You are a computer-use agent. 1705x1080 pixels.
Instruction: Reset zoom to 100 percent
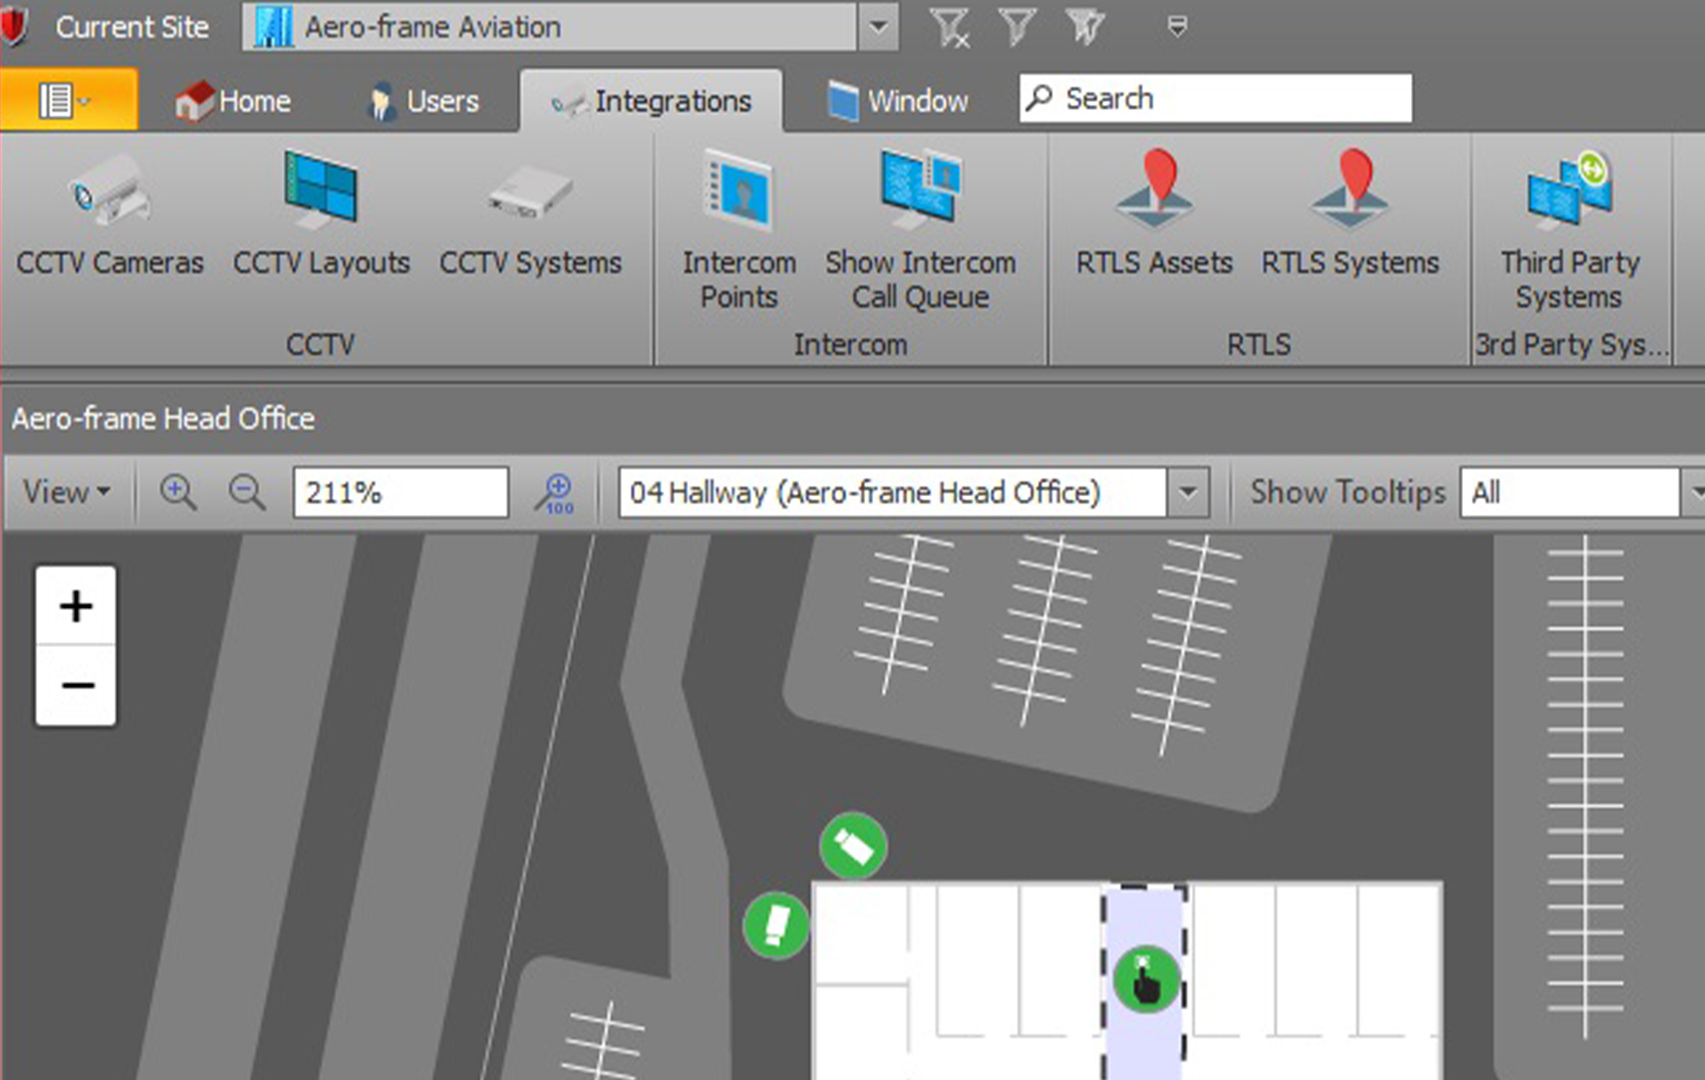tap(555, 493)
